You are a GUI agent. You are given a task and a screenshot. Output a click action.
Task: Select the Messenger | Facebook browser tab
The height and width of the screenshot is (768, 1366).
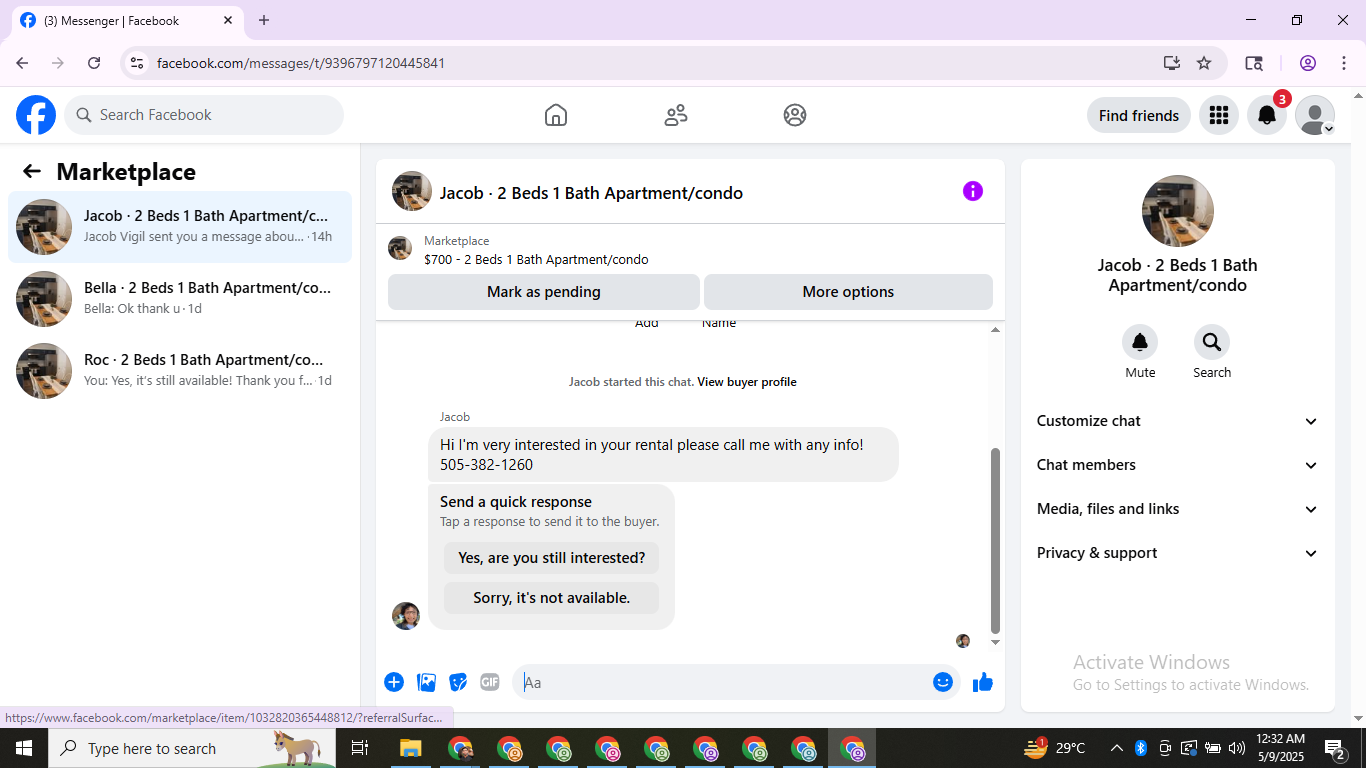(126, 21)
